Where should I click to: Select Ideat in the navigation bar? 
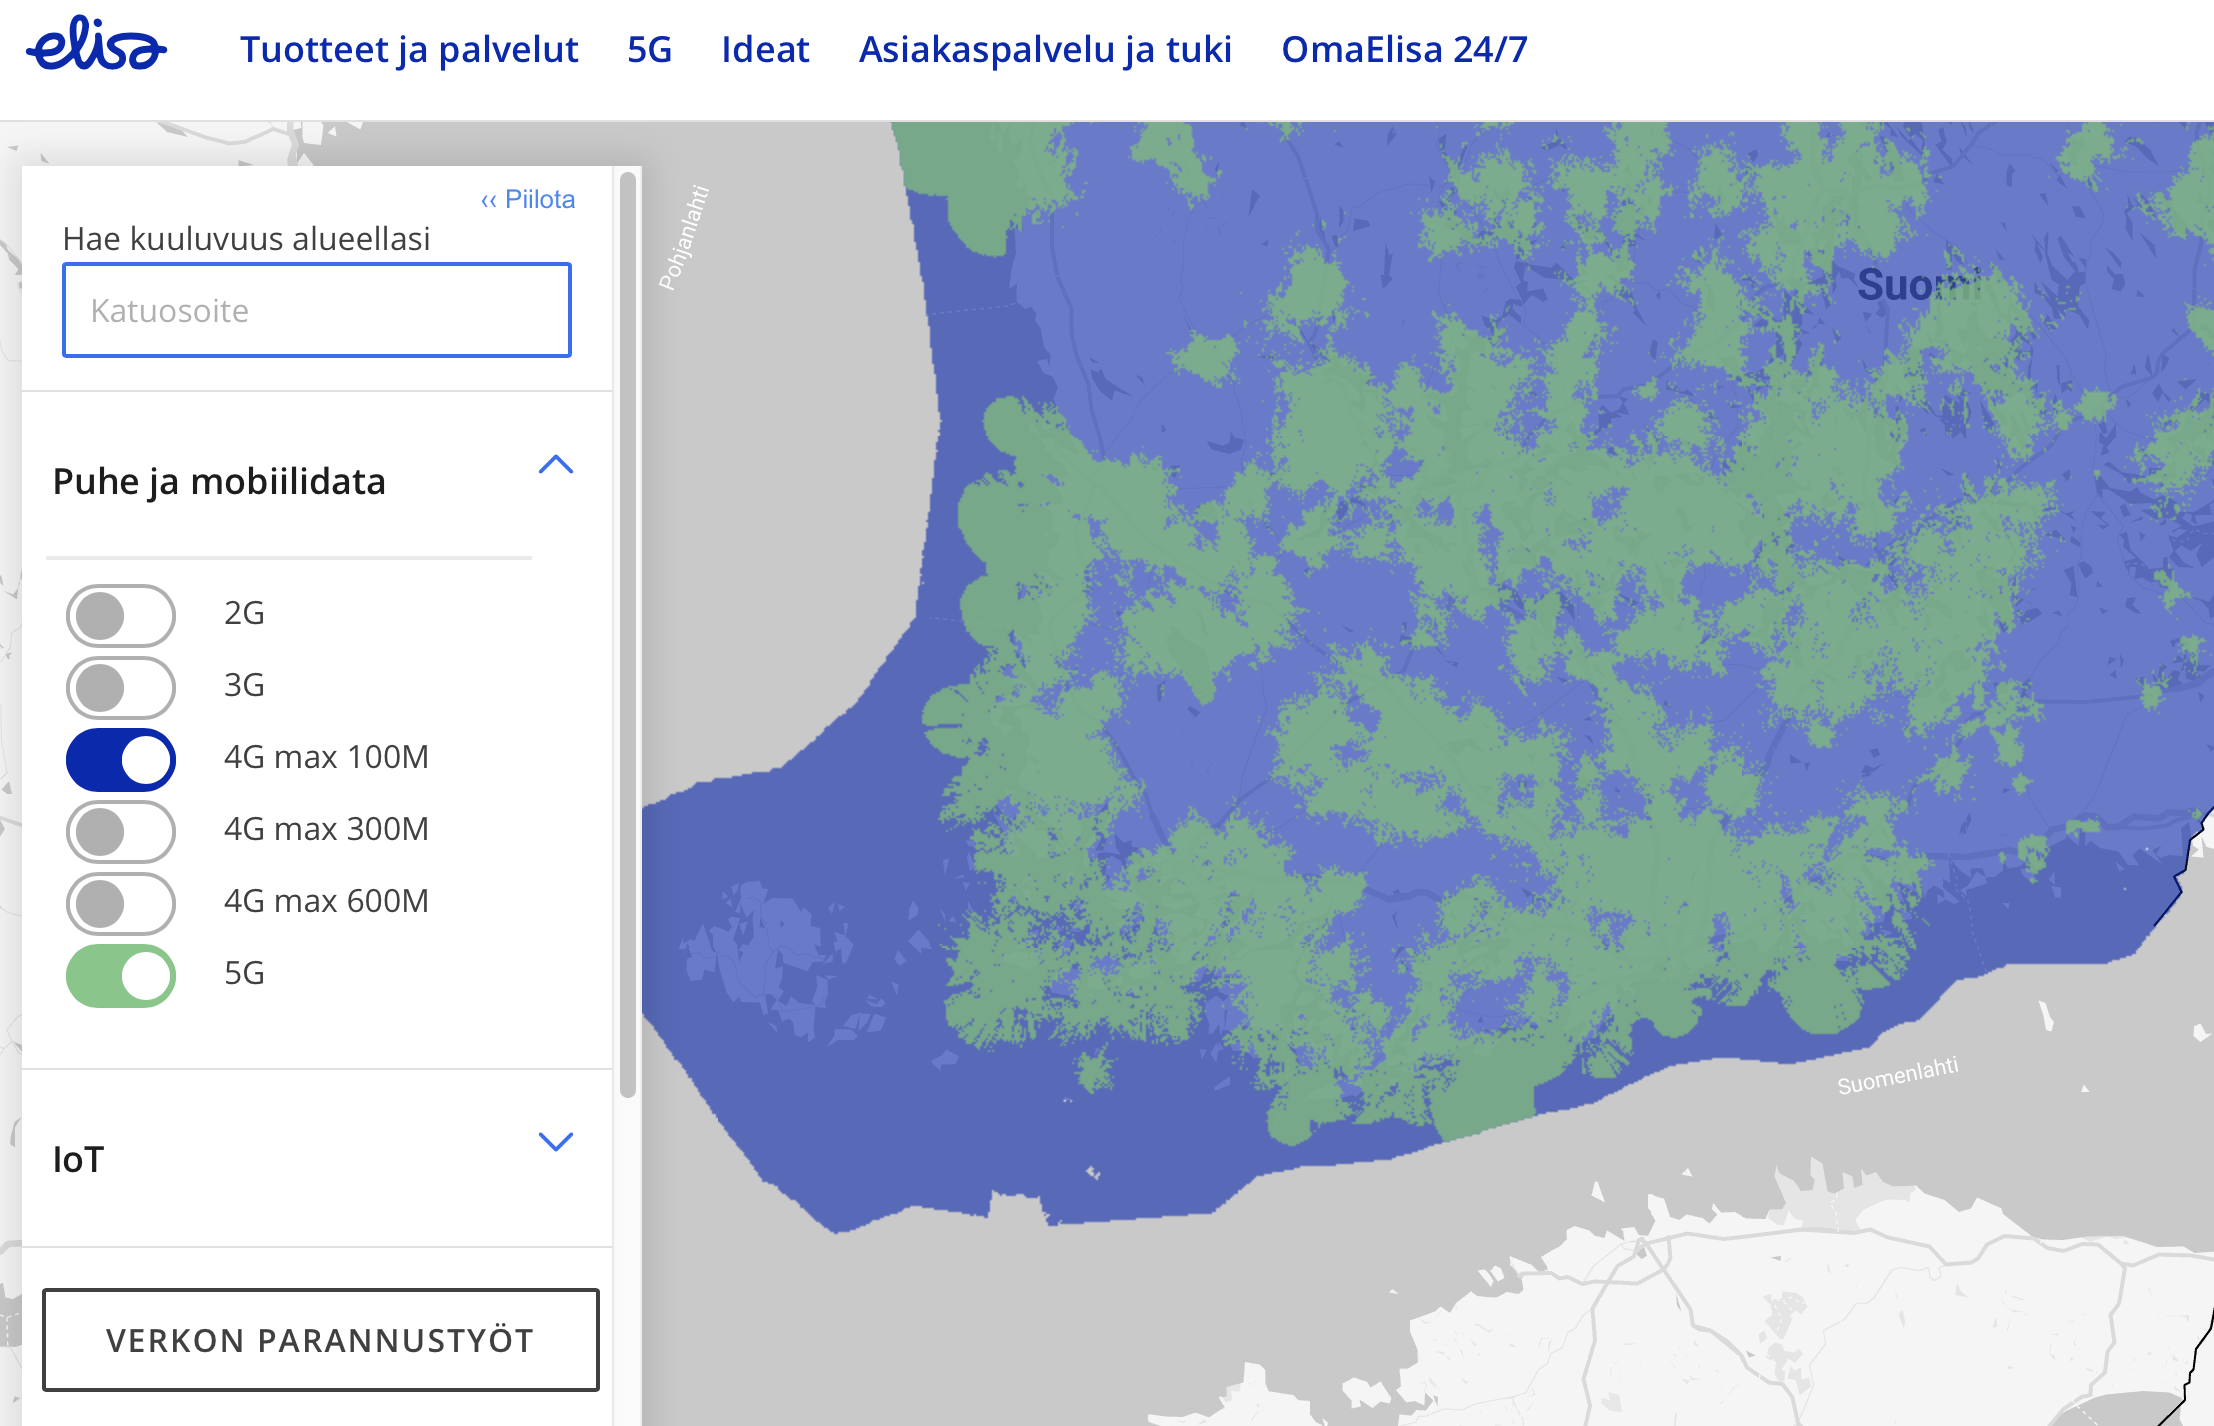(766, 49)
